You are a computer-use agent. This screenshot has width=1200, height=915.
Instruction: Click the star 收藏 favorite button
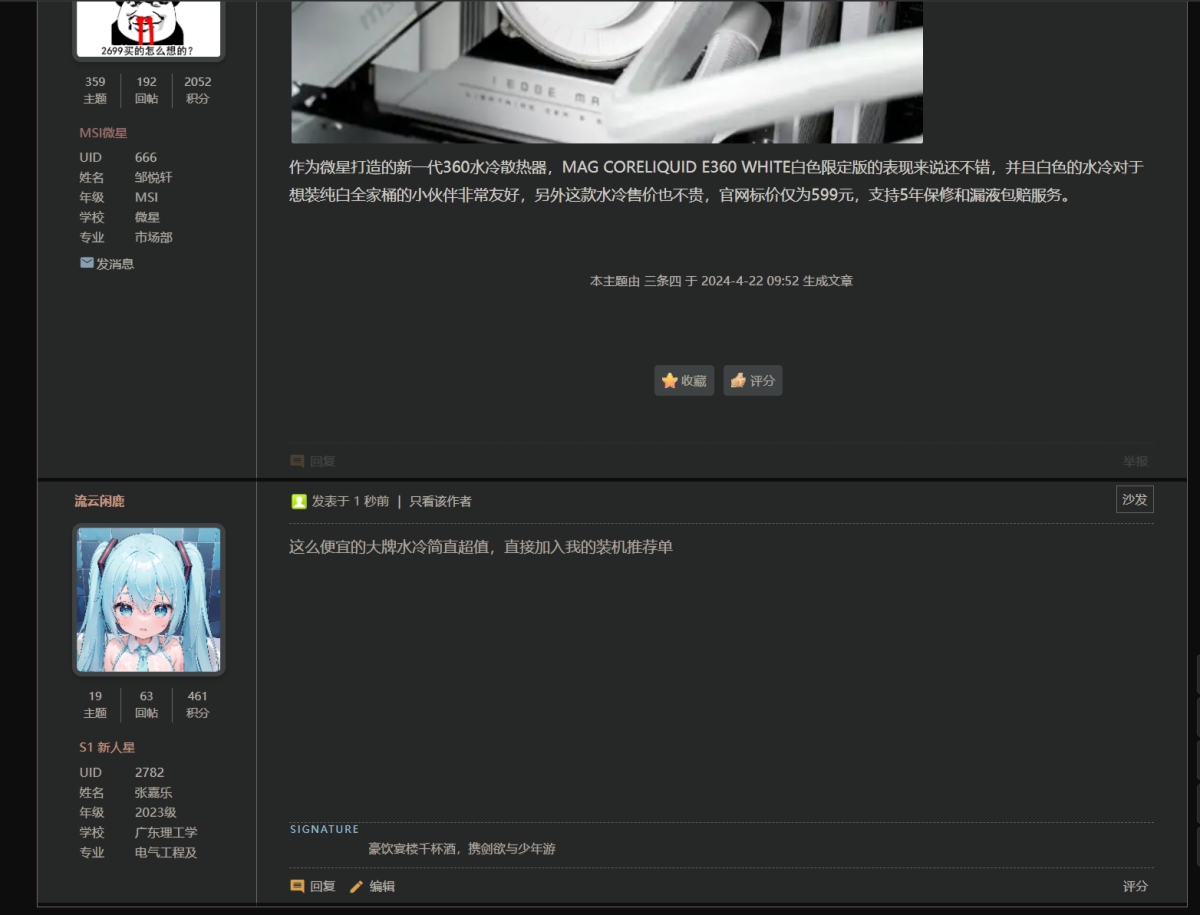[684, 380]
